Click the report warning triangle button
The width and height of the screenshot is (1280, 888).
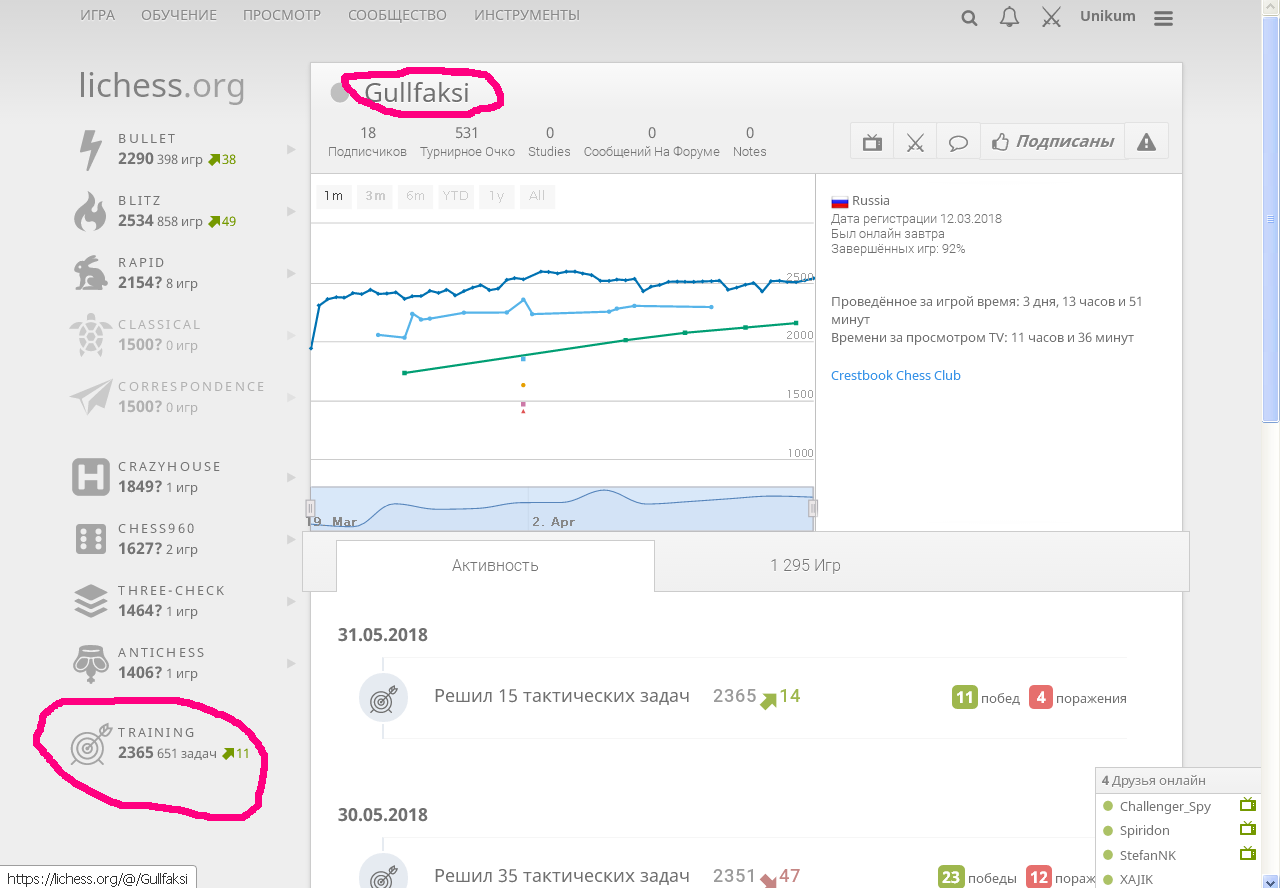pos(1146,142)
